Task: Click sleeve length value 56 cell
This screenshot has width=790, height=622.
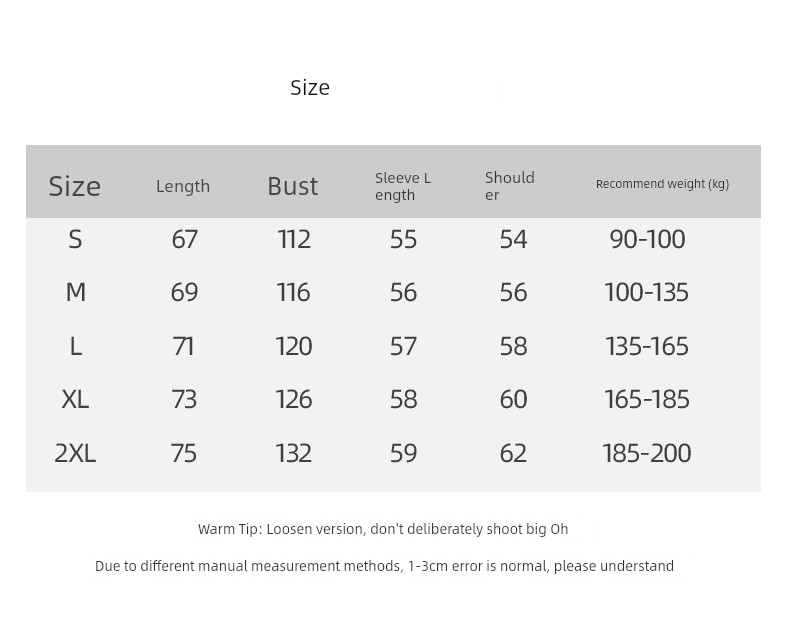Action: (x=403, y=292)
